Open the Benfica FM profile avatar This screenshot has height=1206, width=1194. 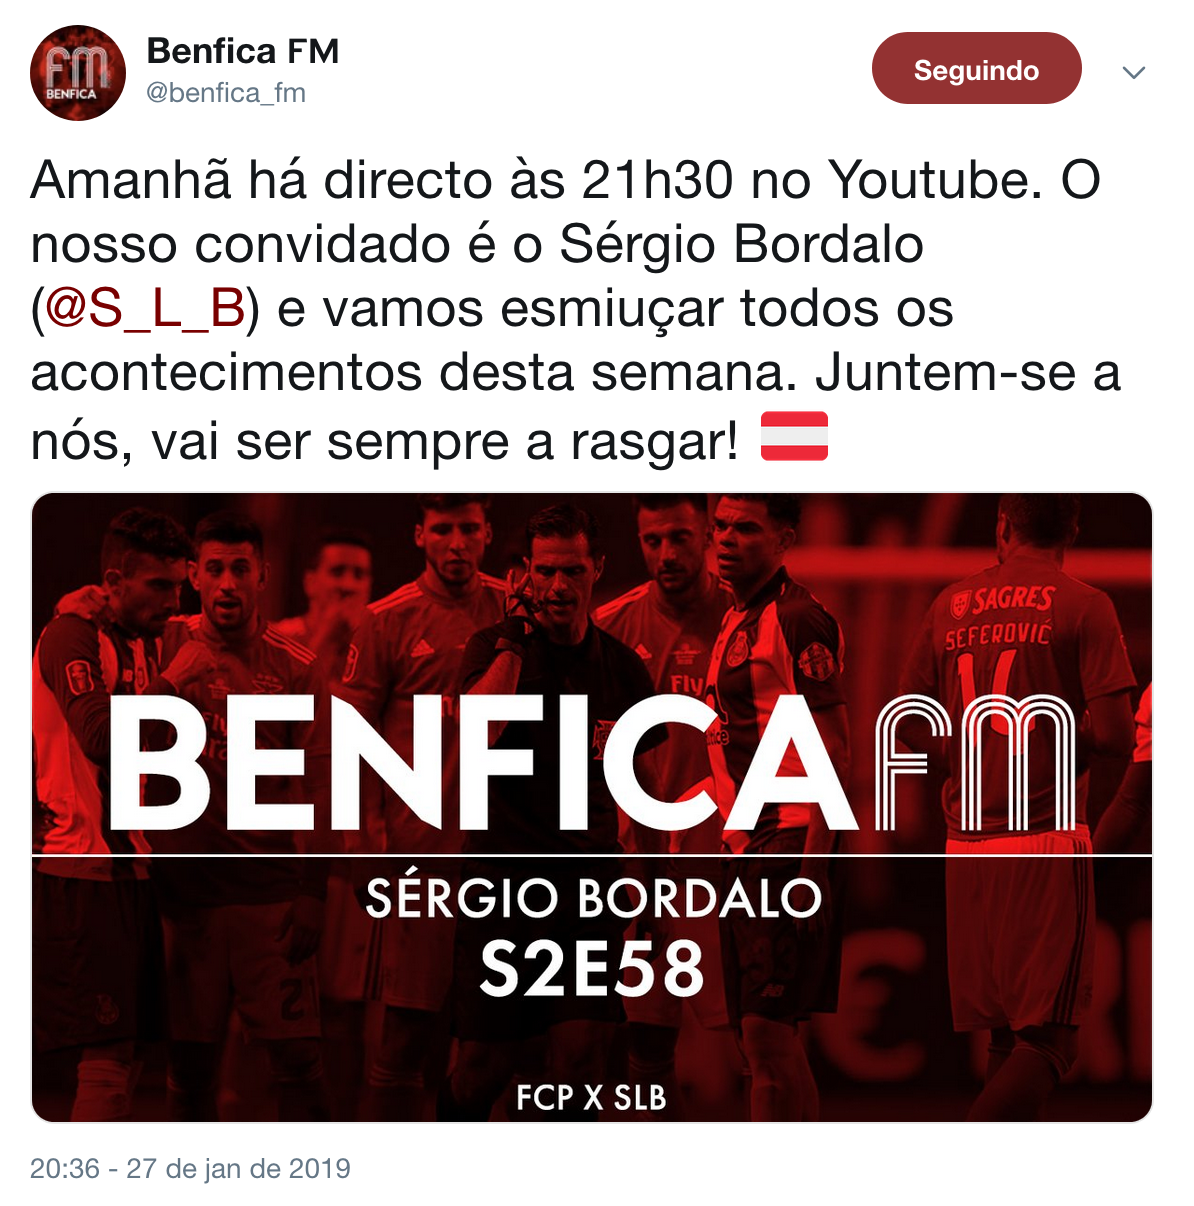pyautogui.click(x=78, y=73)
